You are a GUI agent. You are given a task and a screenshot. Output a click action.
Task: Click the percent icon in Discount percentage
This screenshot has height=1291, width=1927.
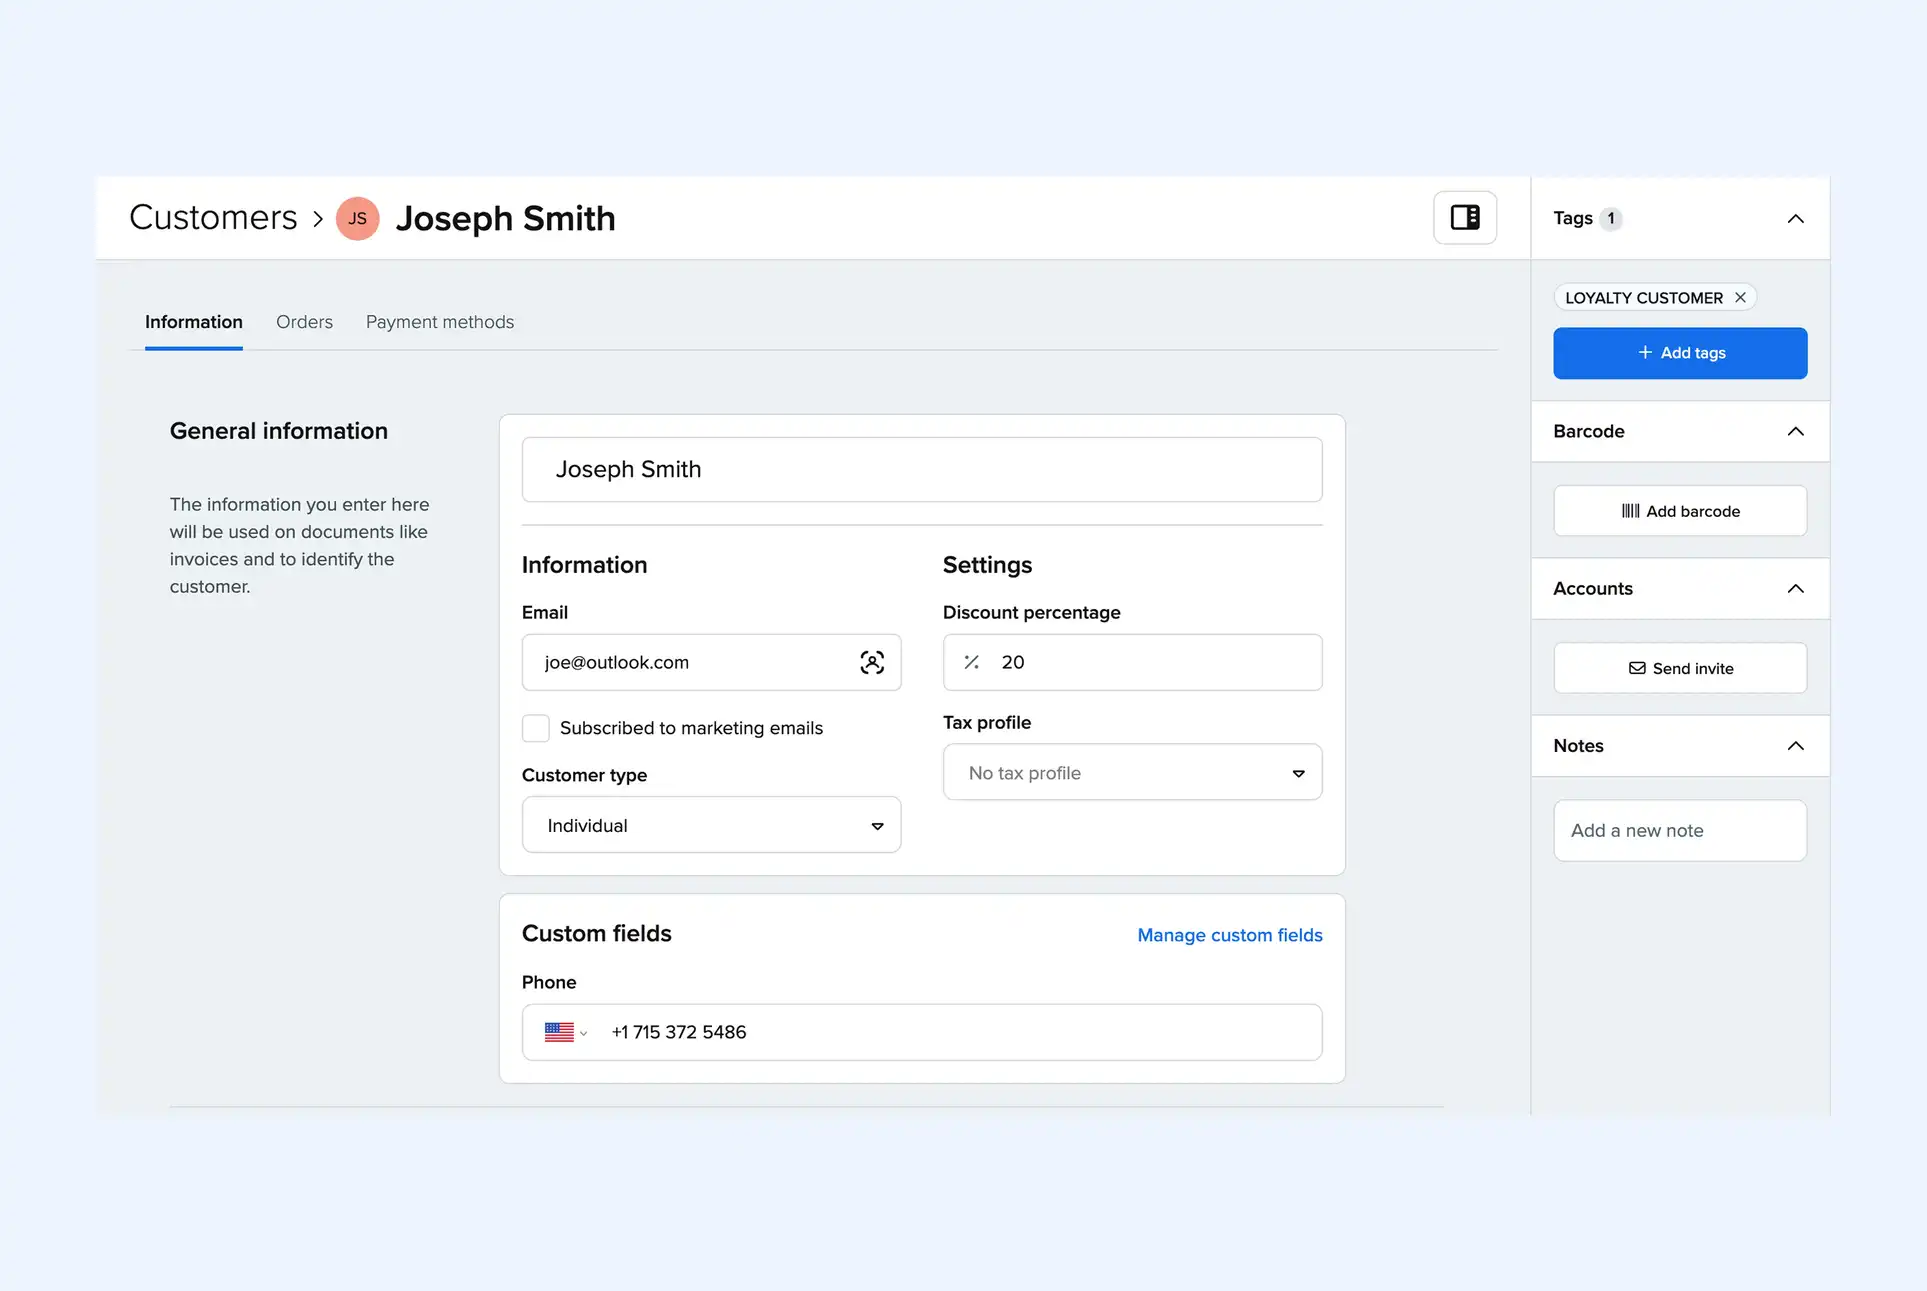[970, 662]
